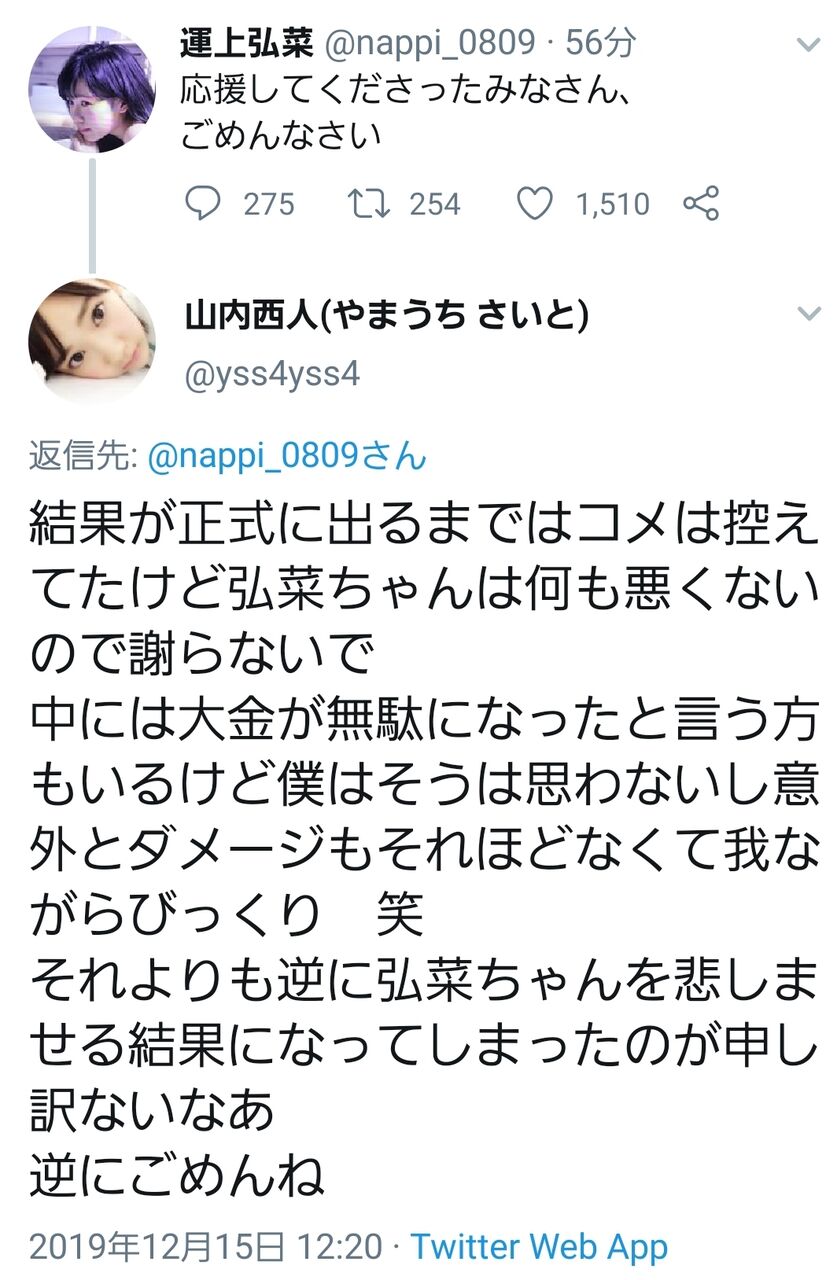The image size is (837, 1280).
Task: Expand the chevron menu on first tweet
Action: click(x=807, y=45)
